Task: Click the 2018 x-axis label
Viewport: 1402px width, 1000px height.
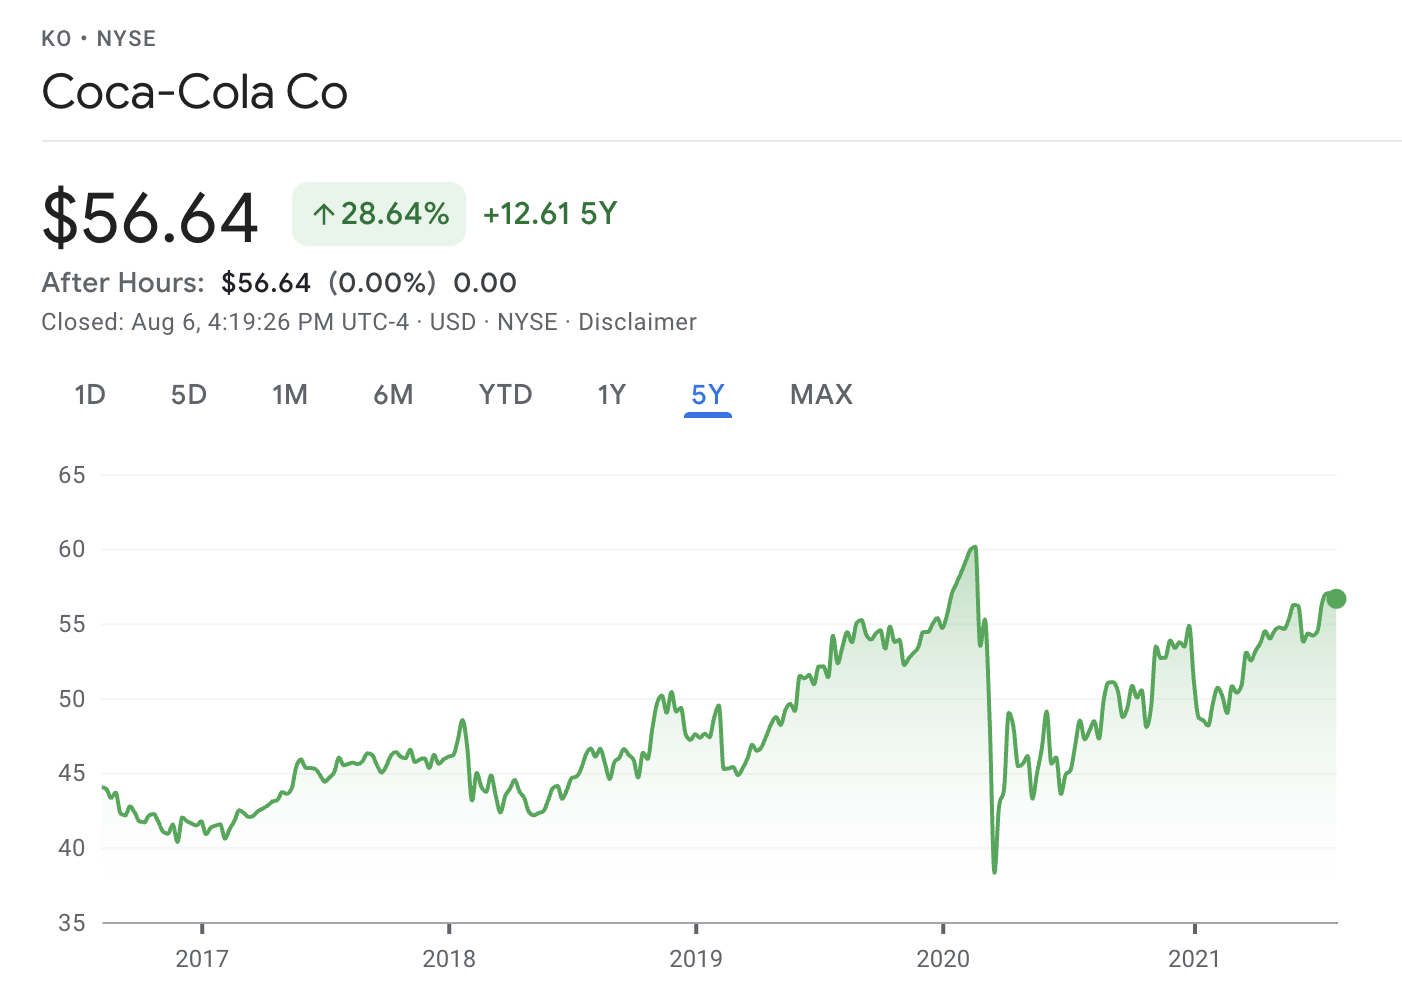Action: click(449, 959)
